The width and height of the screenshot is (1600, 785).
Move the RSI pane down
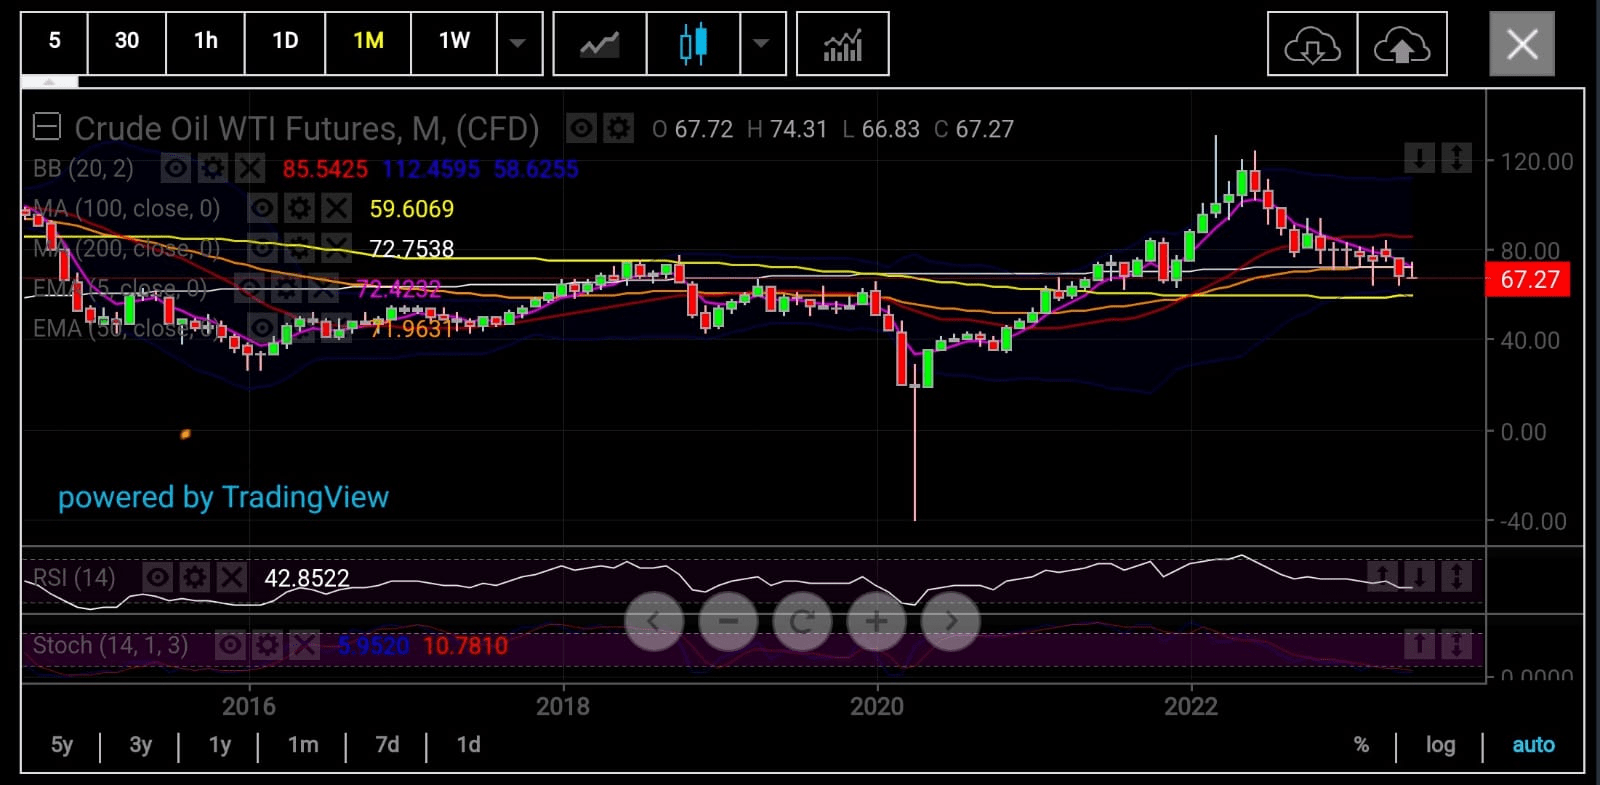coord(1419,576)
